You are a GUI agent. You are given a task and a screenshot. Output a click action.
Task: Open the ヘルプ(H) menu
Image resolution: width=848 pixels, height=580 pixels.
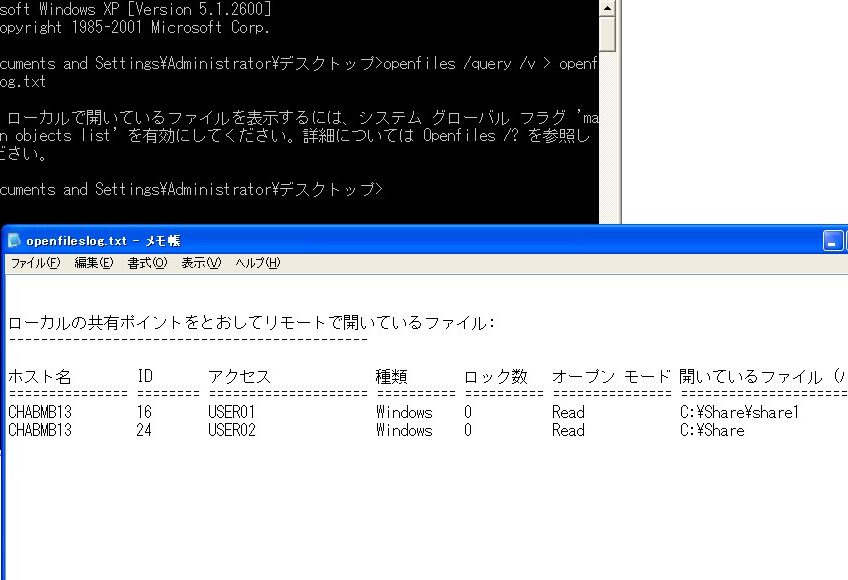257,263
